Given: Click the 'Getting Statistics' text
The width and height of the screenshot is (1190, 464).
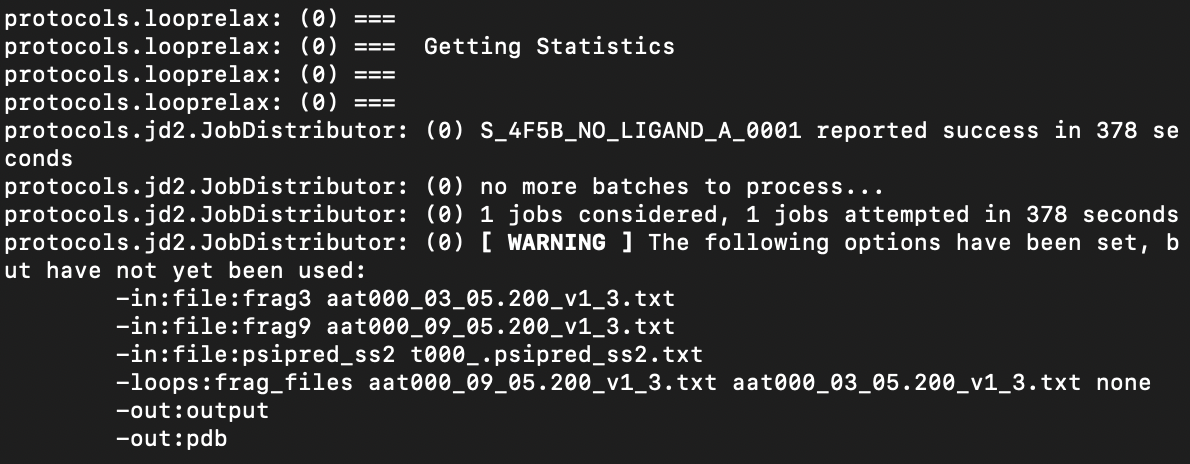Looking at the screenshot, I should pyautogui.click(x=549, y=46).
